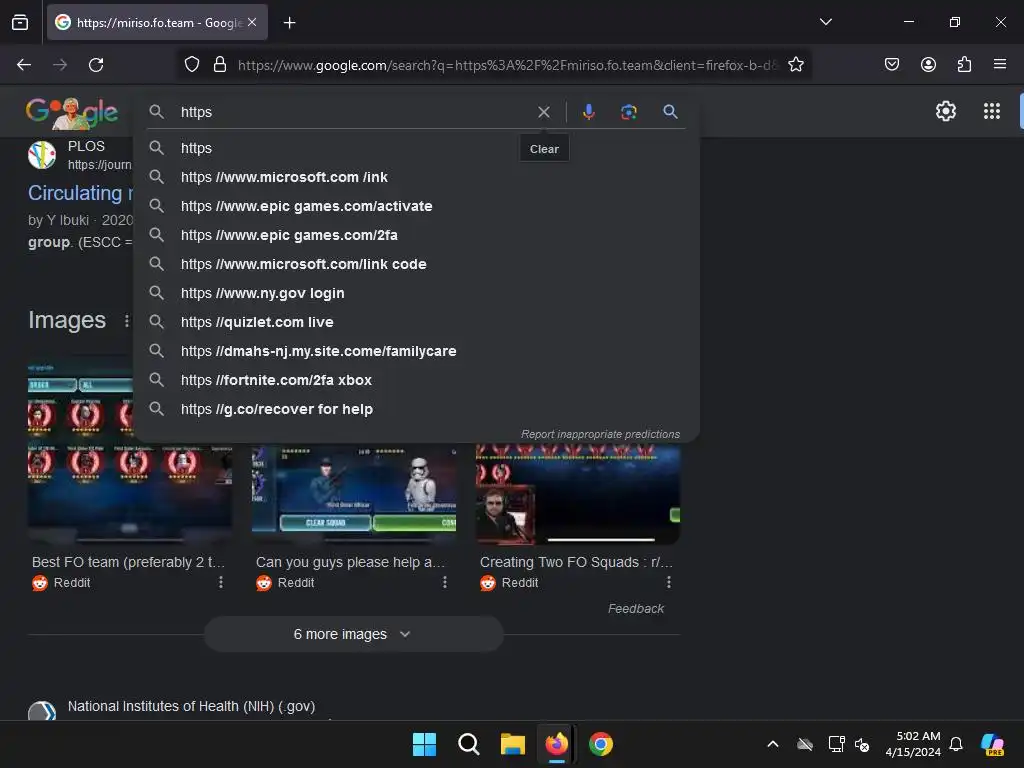Image resolution: width=1024 pixels, height=768 pixels.
Task: Pick the fortnite.com/2fa xbox suggestion
Action: (x=416, y=380)
